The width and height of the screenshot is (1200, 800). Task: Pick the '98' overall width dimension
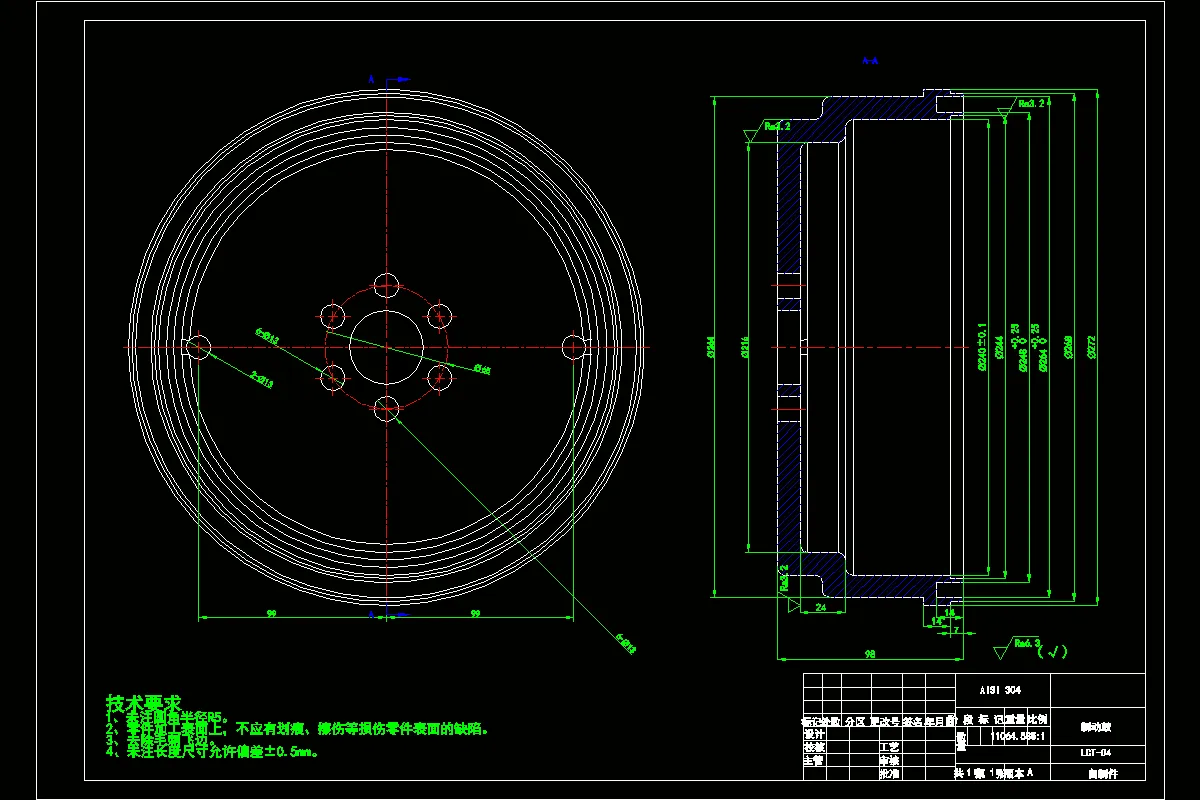point(869,654)
